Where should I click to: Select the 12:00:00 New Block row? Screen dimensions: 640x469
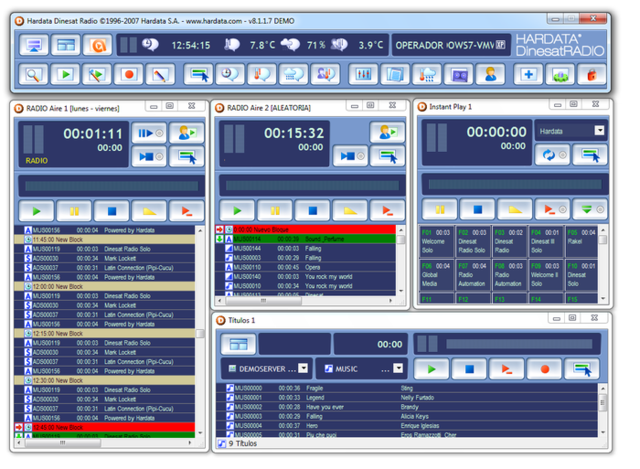pos(104,287)
